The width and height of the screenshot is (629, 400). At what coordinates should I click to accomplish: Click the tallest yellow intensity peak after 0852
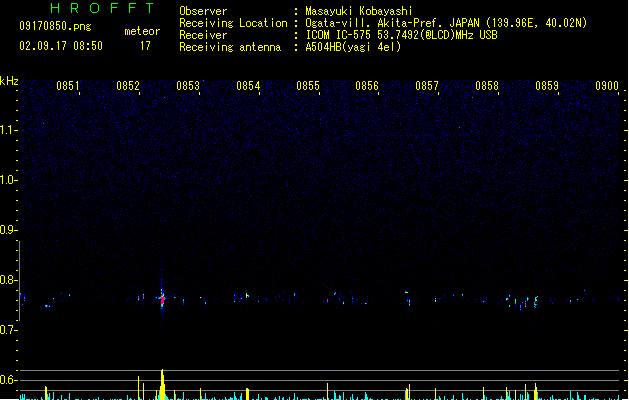point(162,384)
